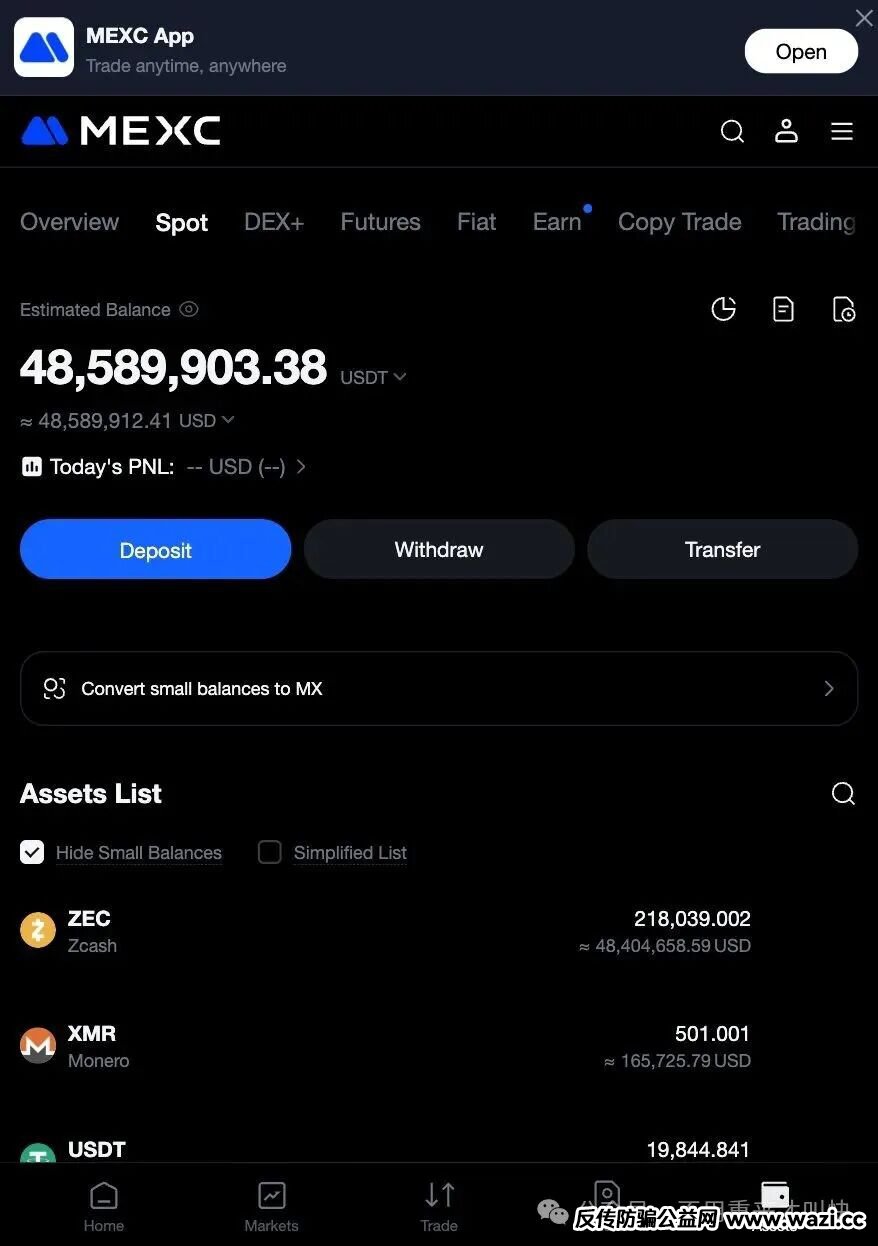Uncheck the Hide Small Balances checkbox
Screen dimensions: 878x1246
(x=32, y=852)
